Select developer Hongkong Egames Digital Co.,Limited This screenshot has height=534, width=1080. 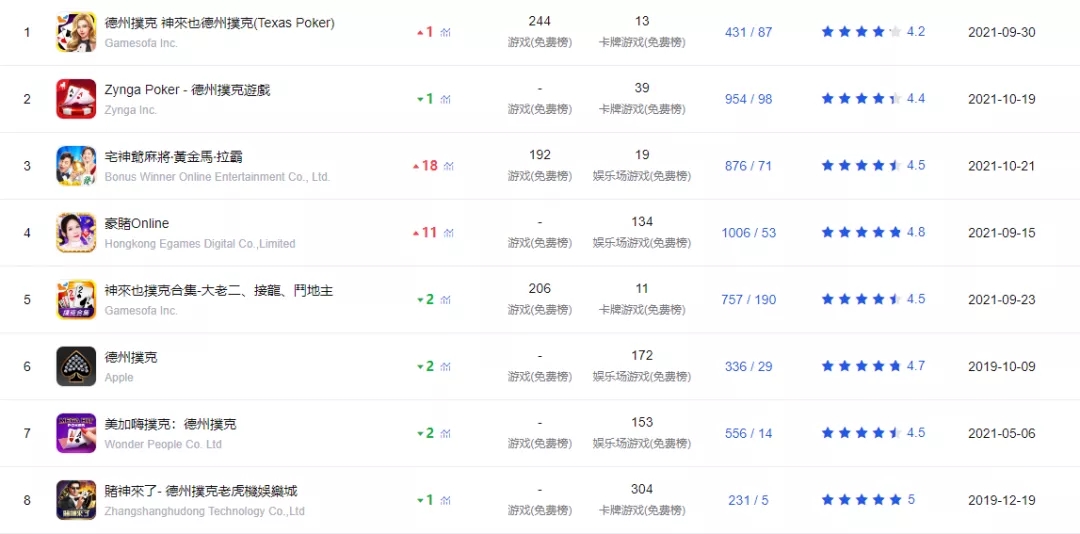[200, 244]
